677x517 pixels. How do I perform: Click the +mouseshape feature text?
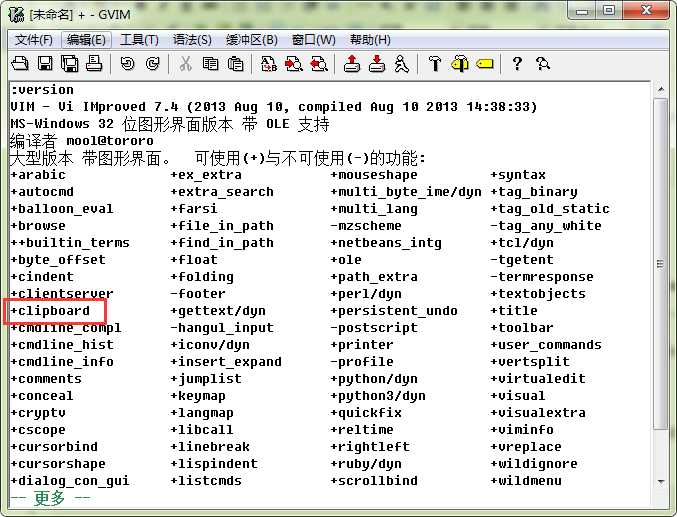[x=374, y=175]
